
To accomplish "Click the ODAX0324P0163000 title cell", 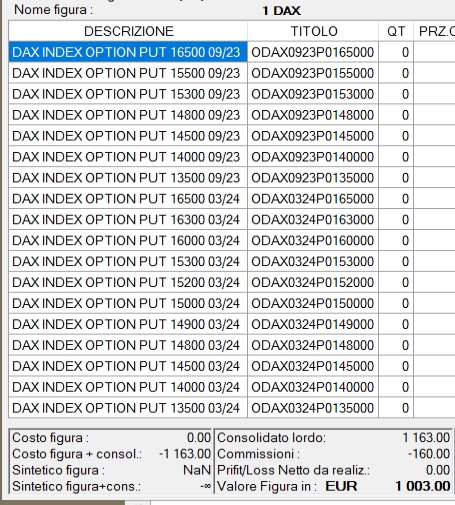I will [313, 220].
